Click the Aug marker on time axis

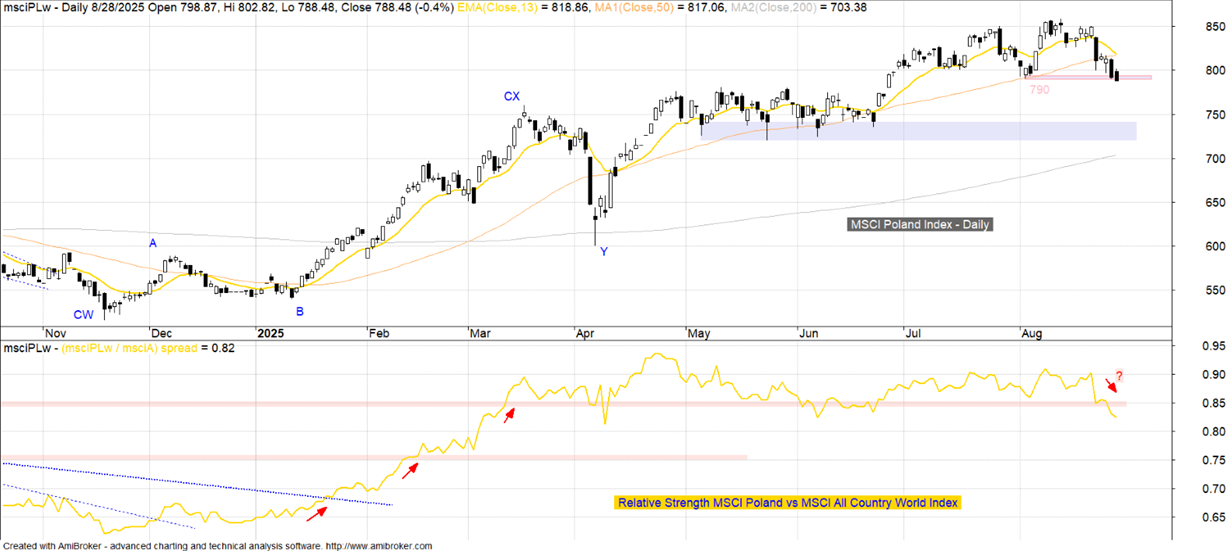pos(1031,333)
